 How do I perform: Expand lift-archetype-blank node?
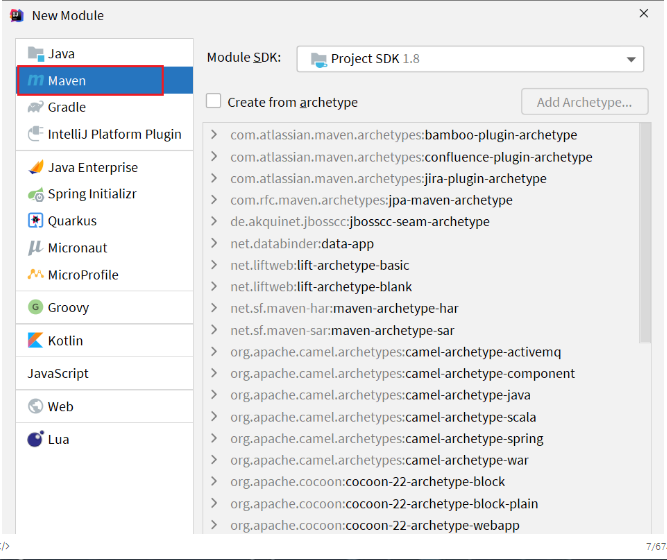coord(214,286)
